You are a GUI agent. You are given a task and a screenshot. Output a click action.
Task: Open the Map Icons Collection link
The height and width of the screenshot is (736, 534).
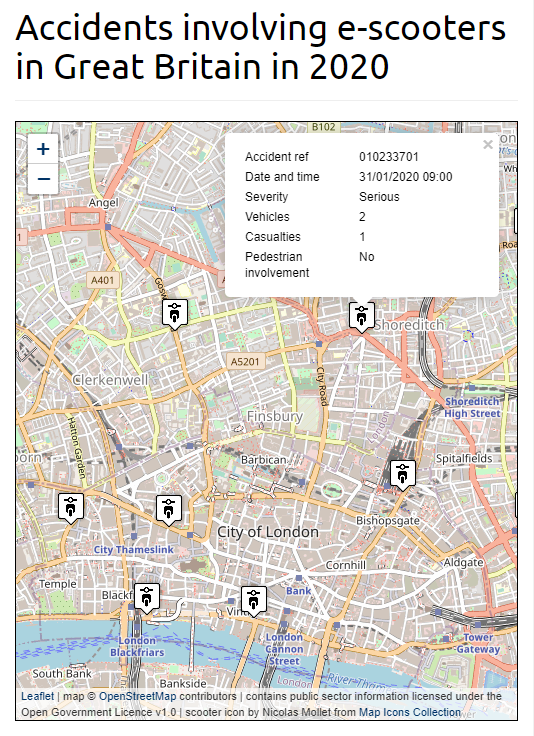pos(410,712)
